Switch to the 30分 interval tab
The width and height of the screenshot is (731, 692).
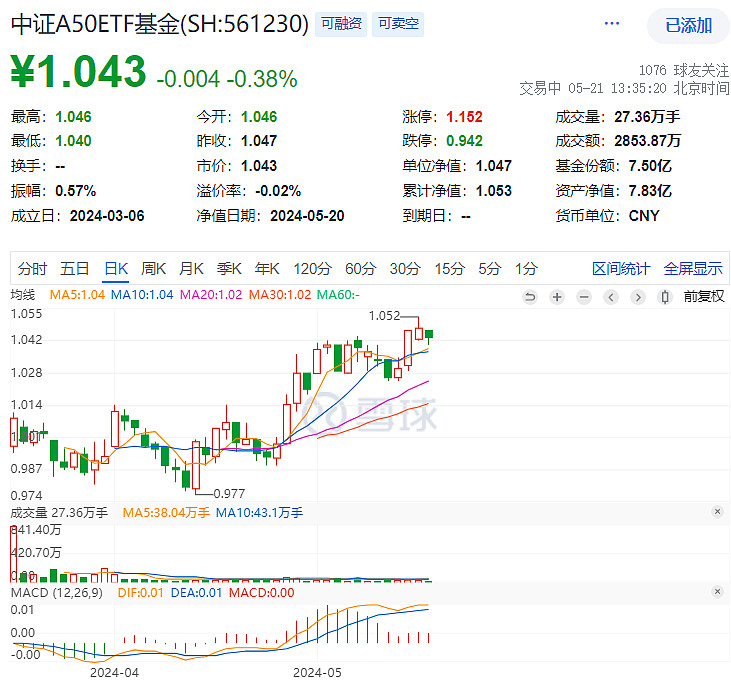[x=405, y=269]
